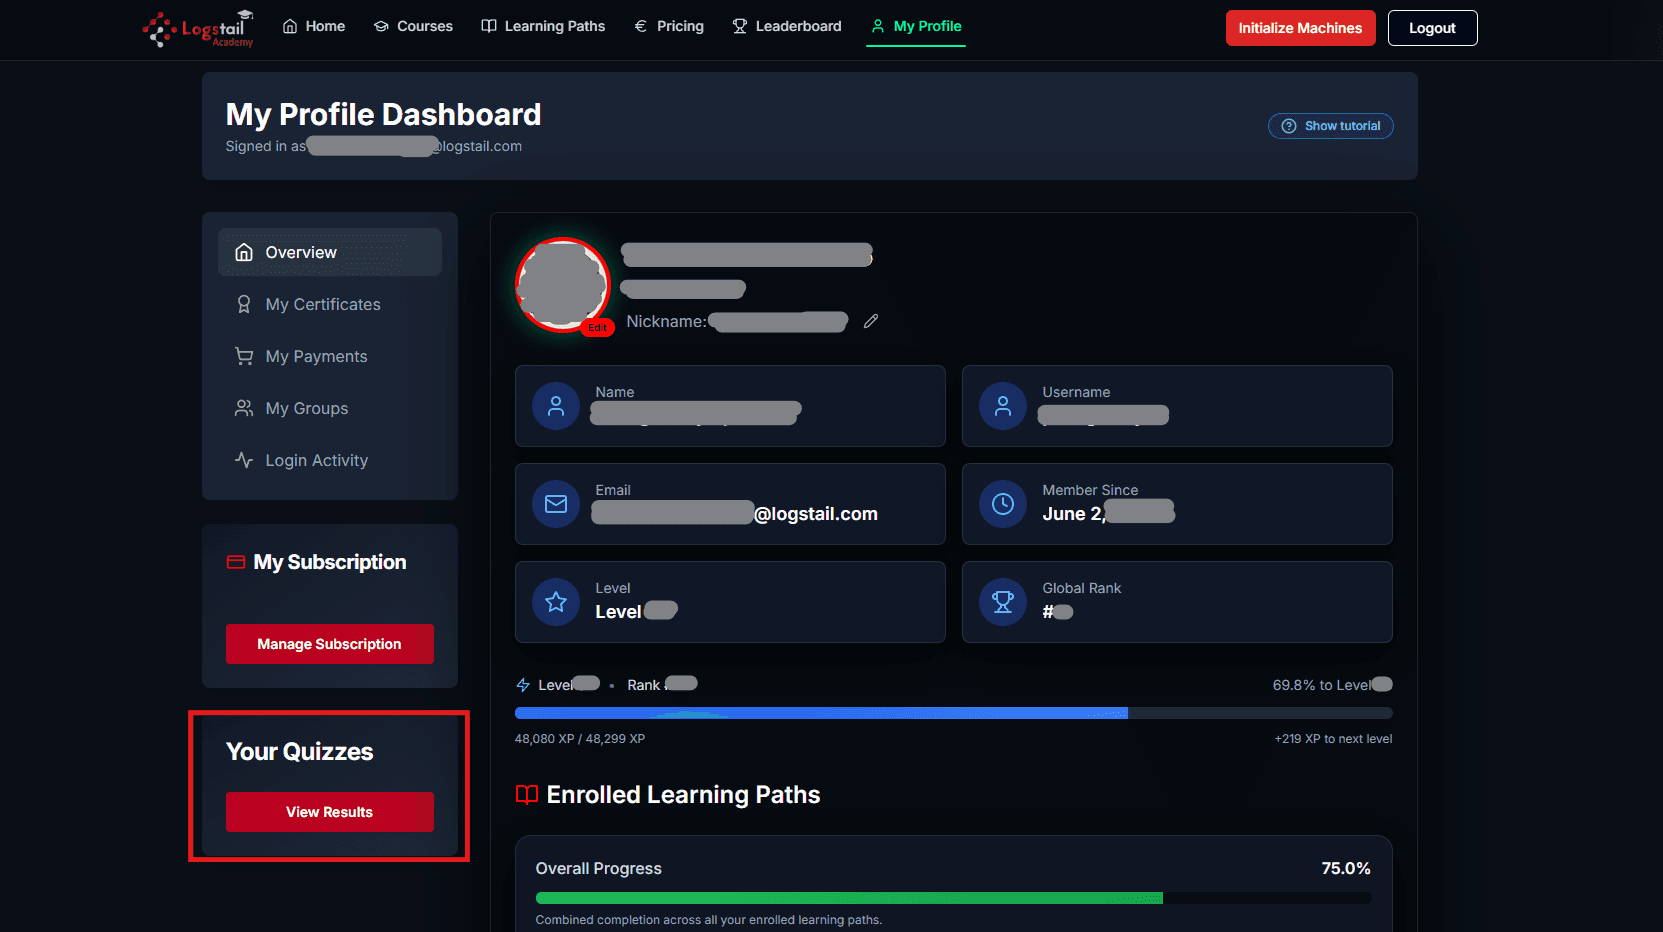Click the Your Quizzes heading
The image size is (1663, 932).
coord(300,752)
